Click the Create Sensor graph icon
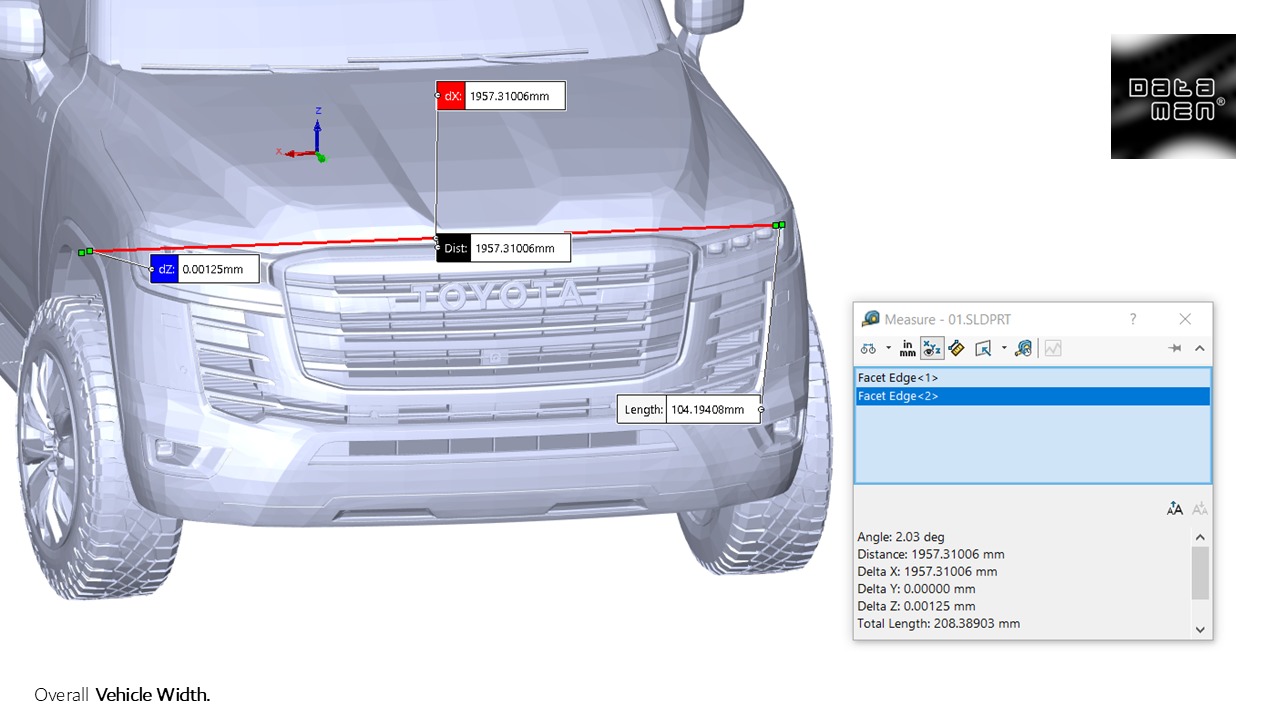 (1053, 348)
